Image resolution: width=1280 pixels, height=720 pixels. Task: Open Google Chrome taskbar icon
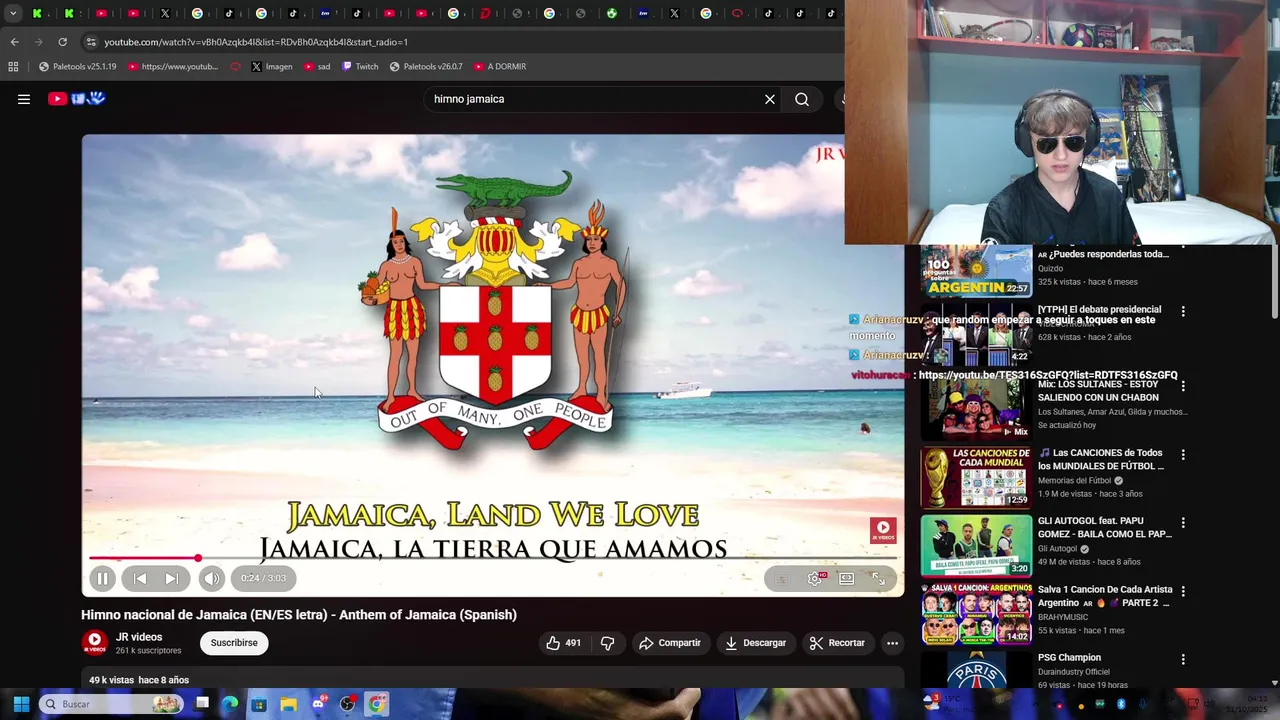click(376, 704)
